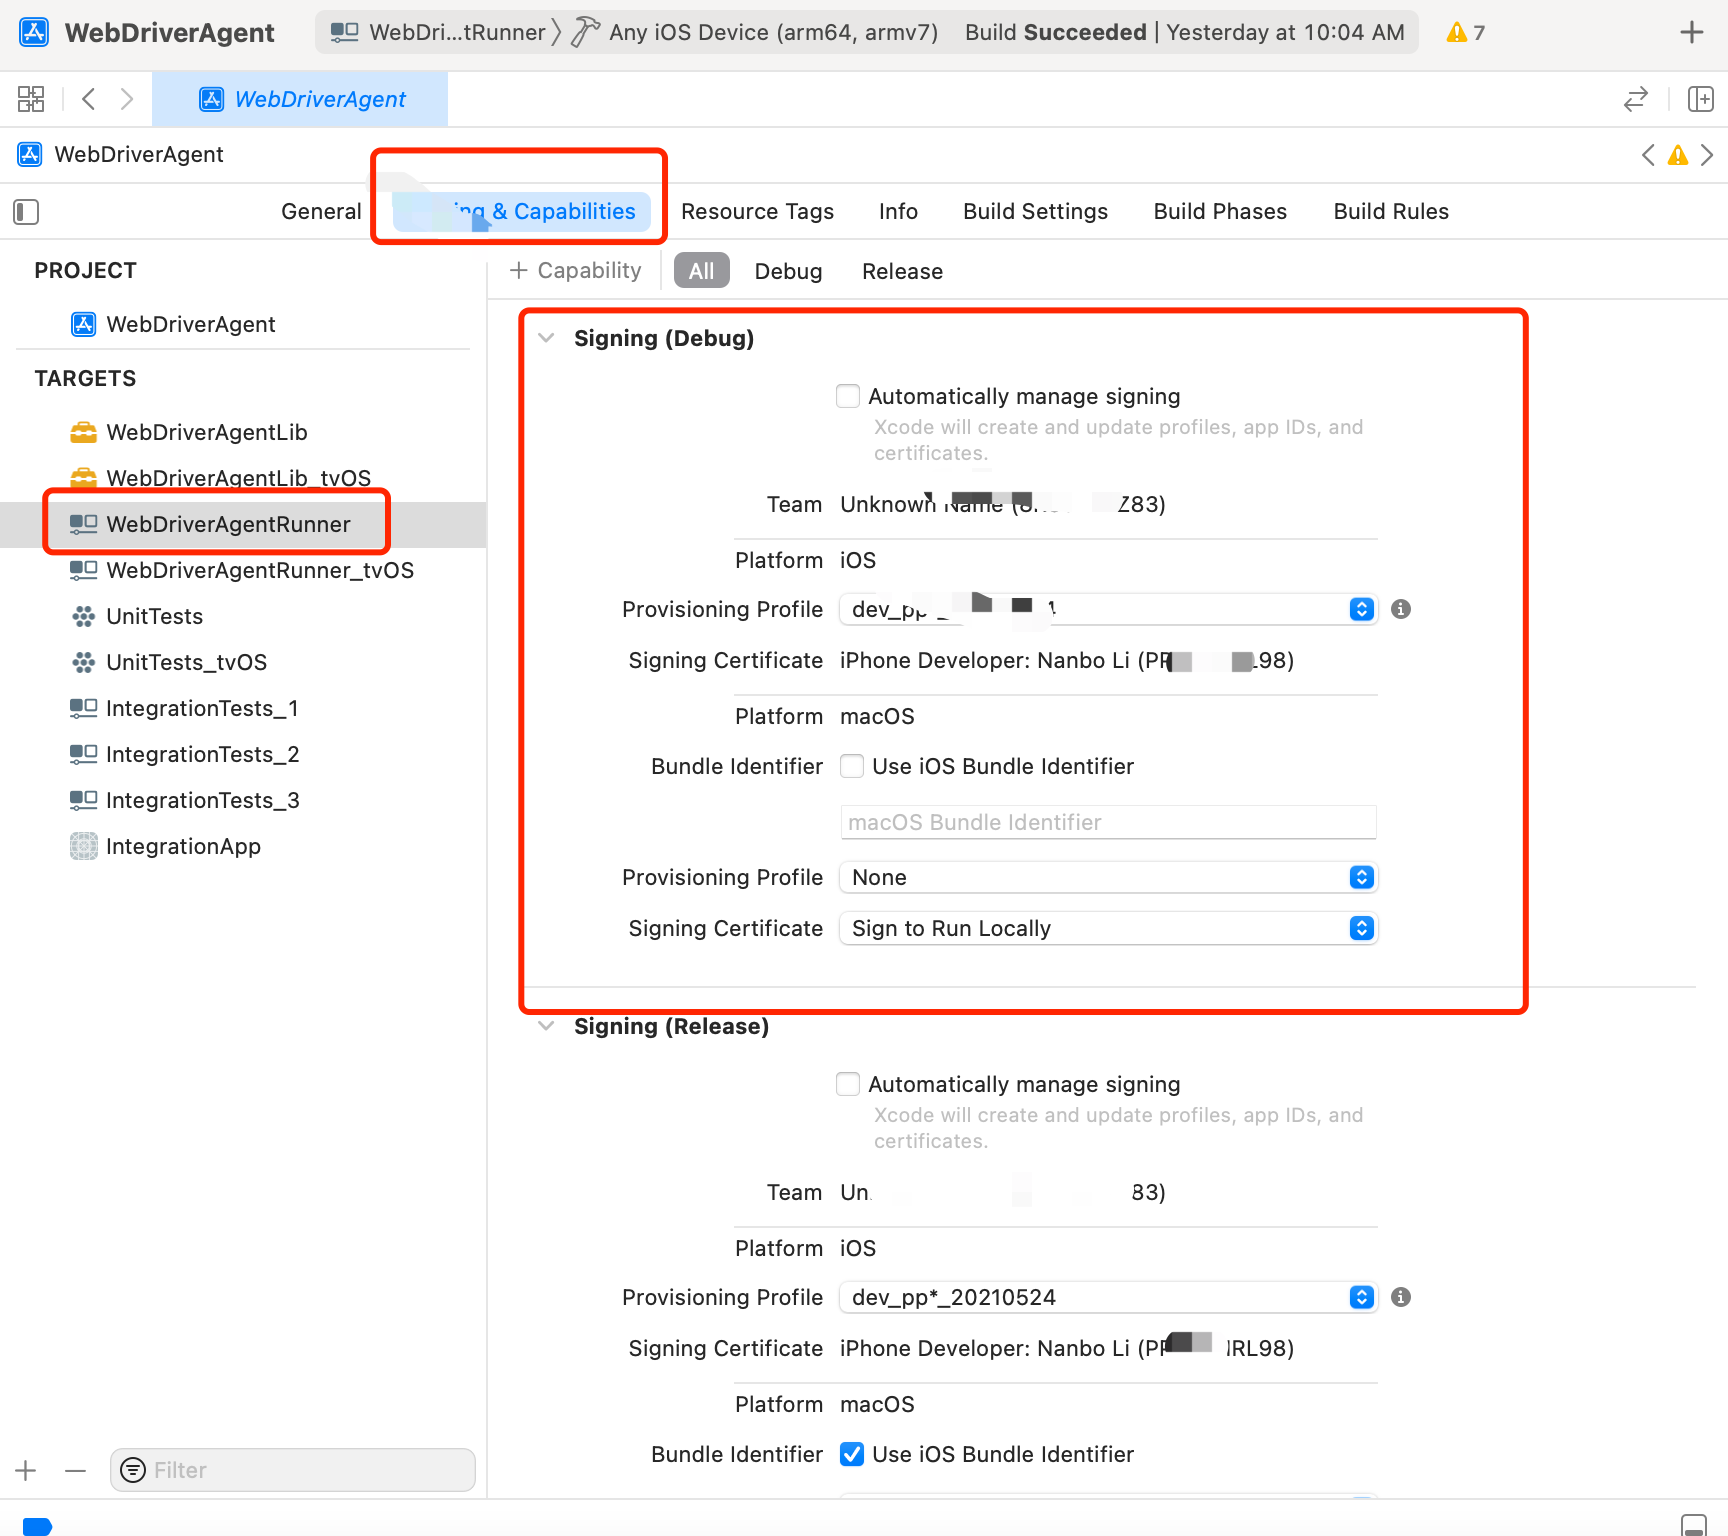Image resolution: width=1728 pixels, height=1536 pixels.
Task: Open Debug iOS Provisioning Profile dropdown
Action: [x=1108, y=609]
